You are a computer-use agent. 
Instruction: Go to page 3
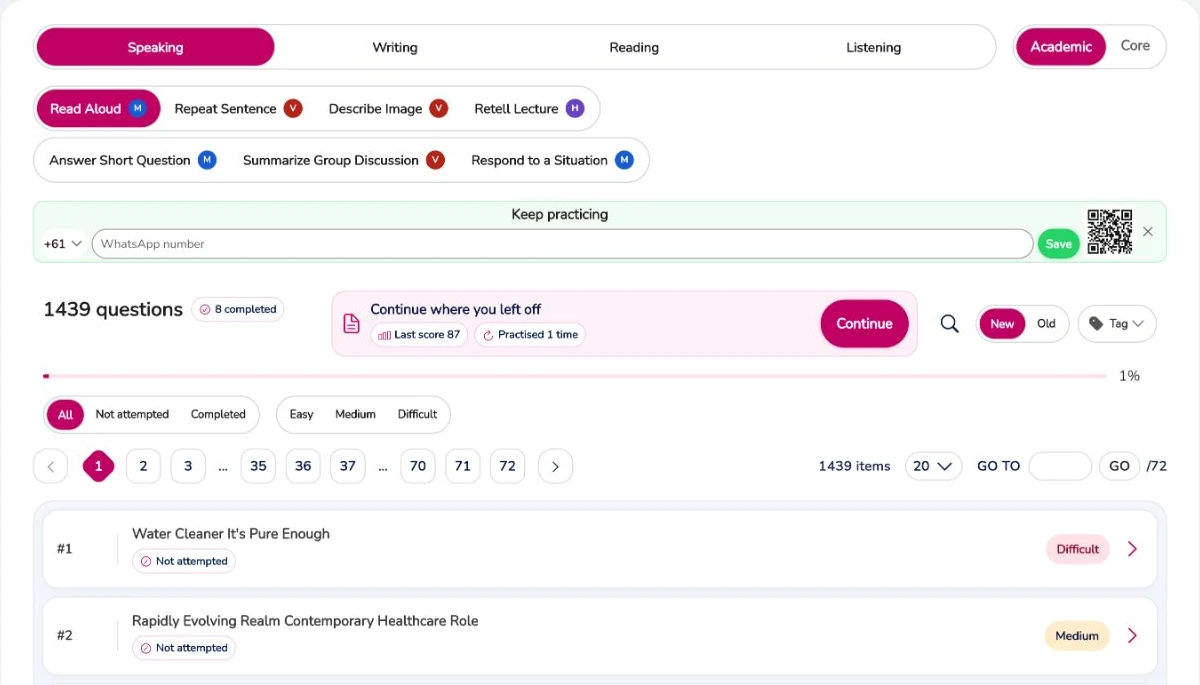(x=188, y=466)
